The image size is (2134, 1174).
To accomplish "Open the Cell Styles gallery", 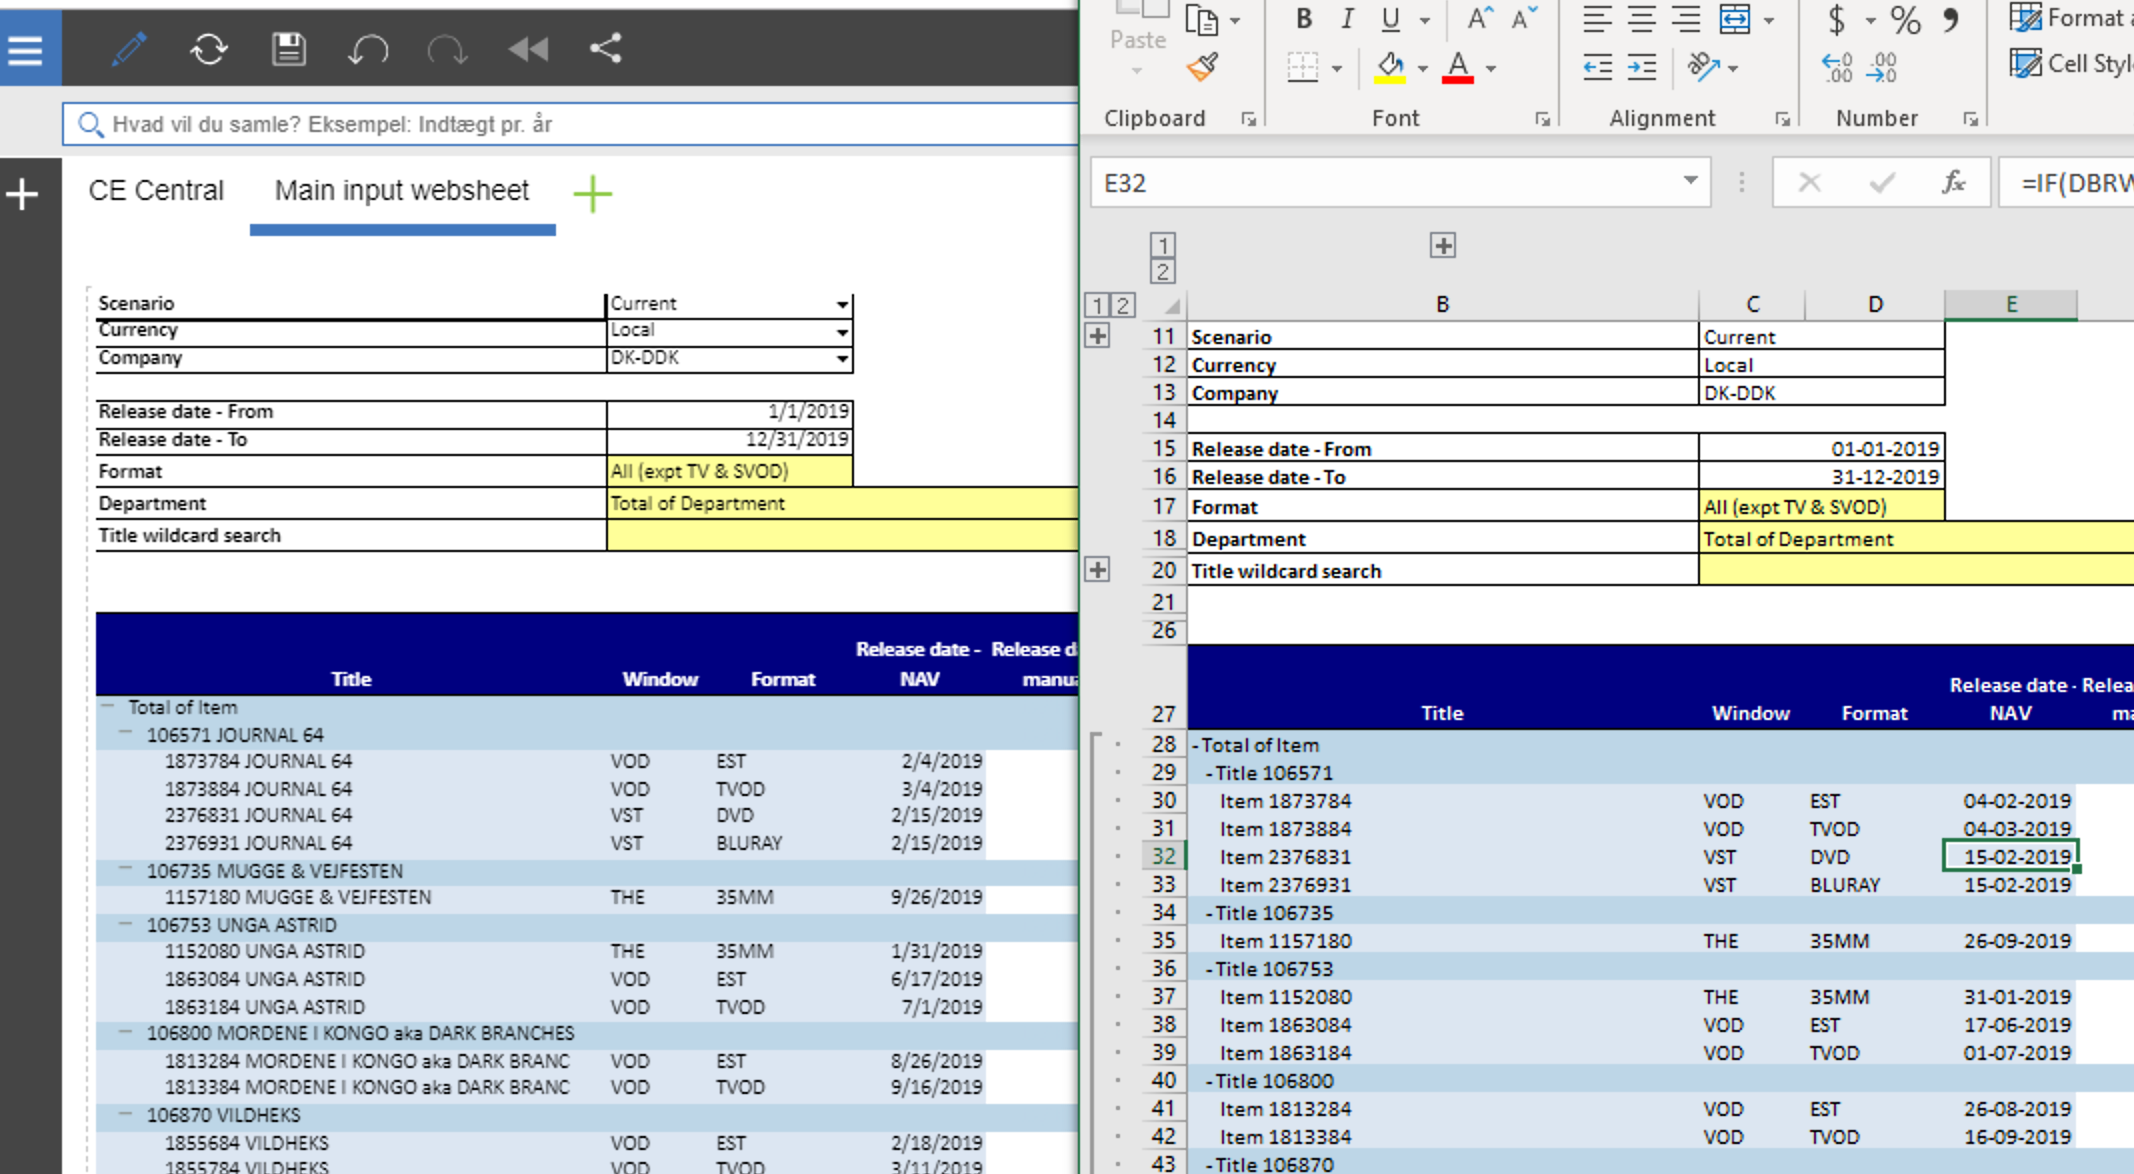I will coord(2028,64).
